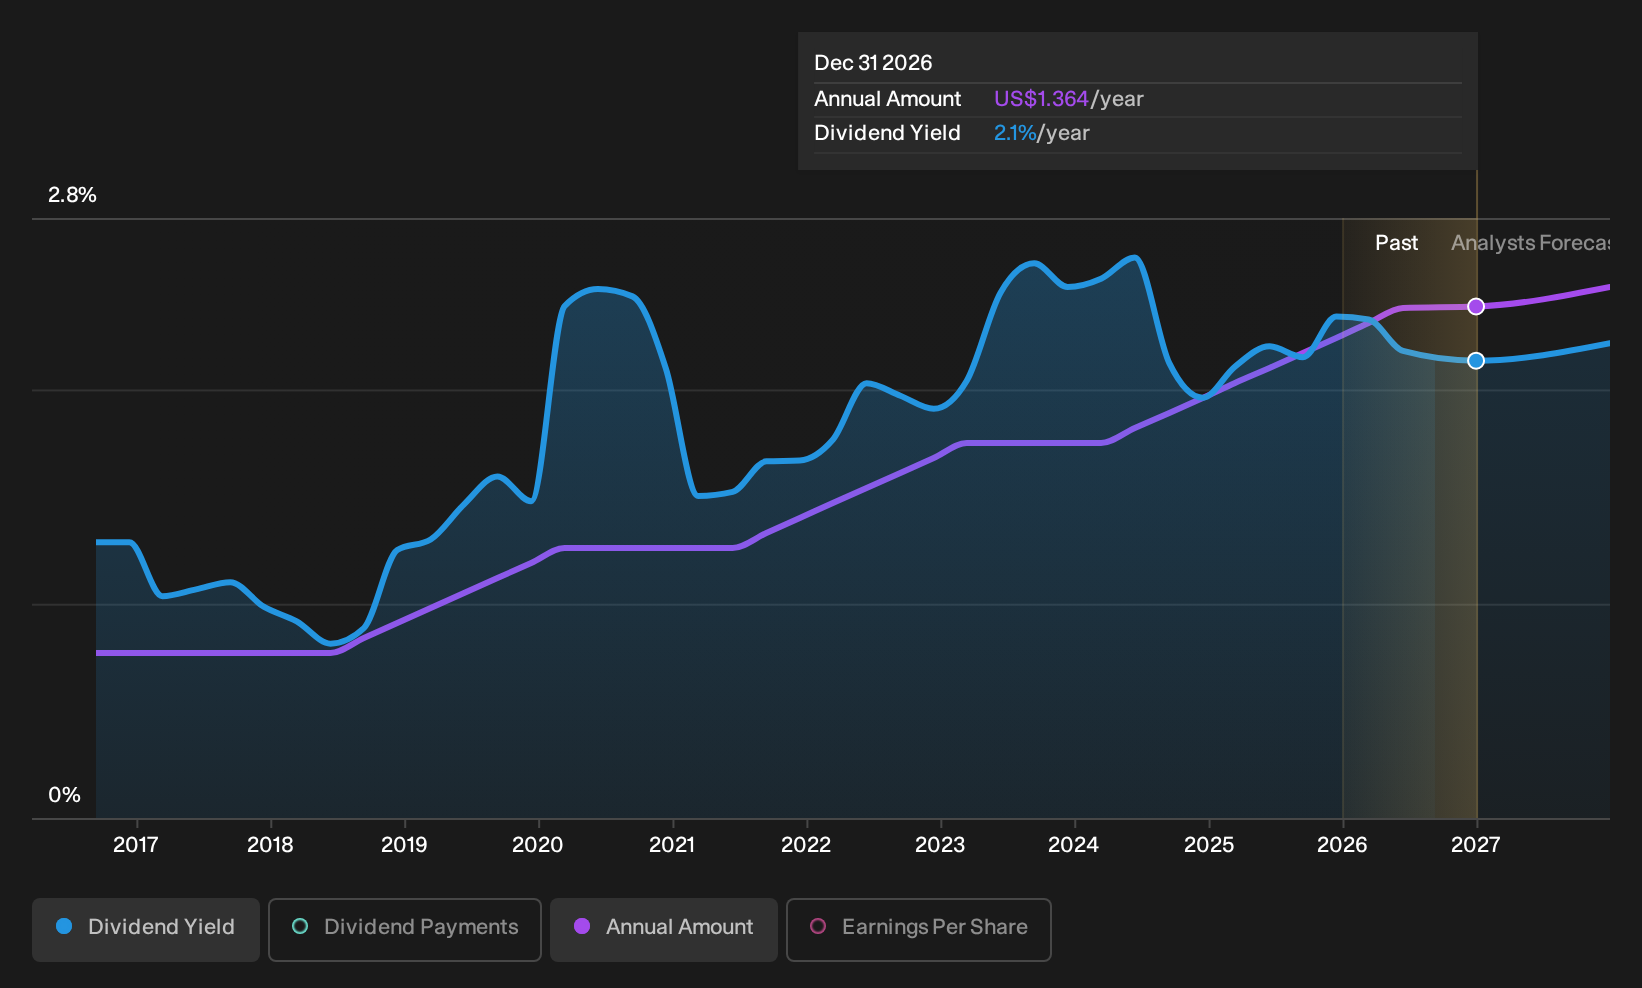Click the 2023 x-axis label
This screenshot has width=1642, height=988.
(x=940, y=845)
